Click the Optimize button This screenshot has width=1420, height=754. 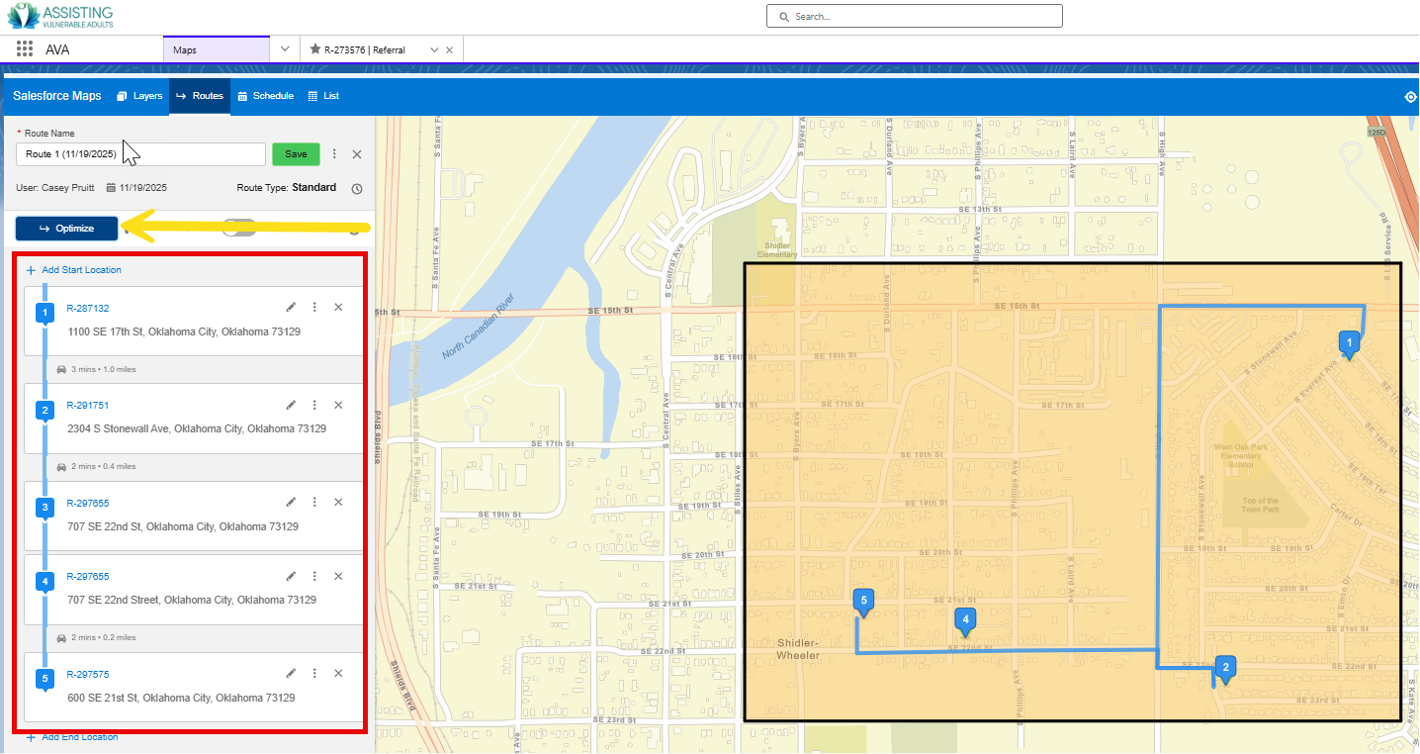(67, 228)
